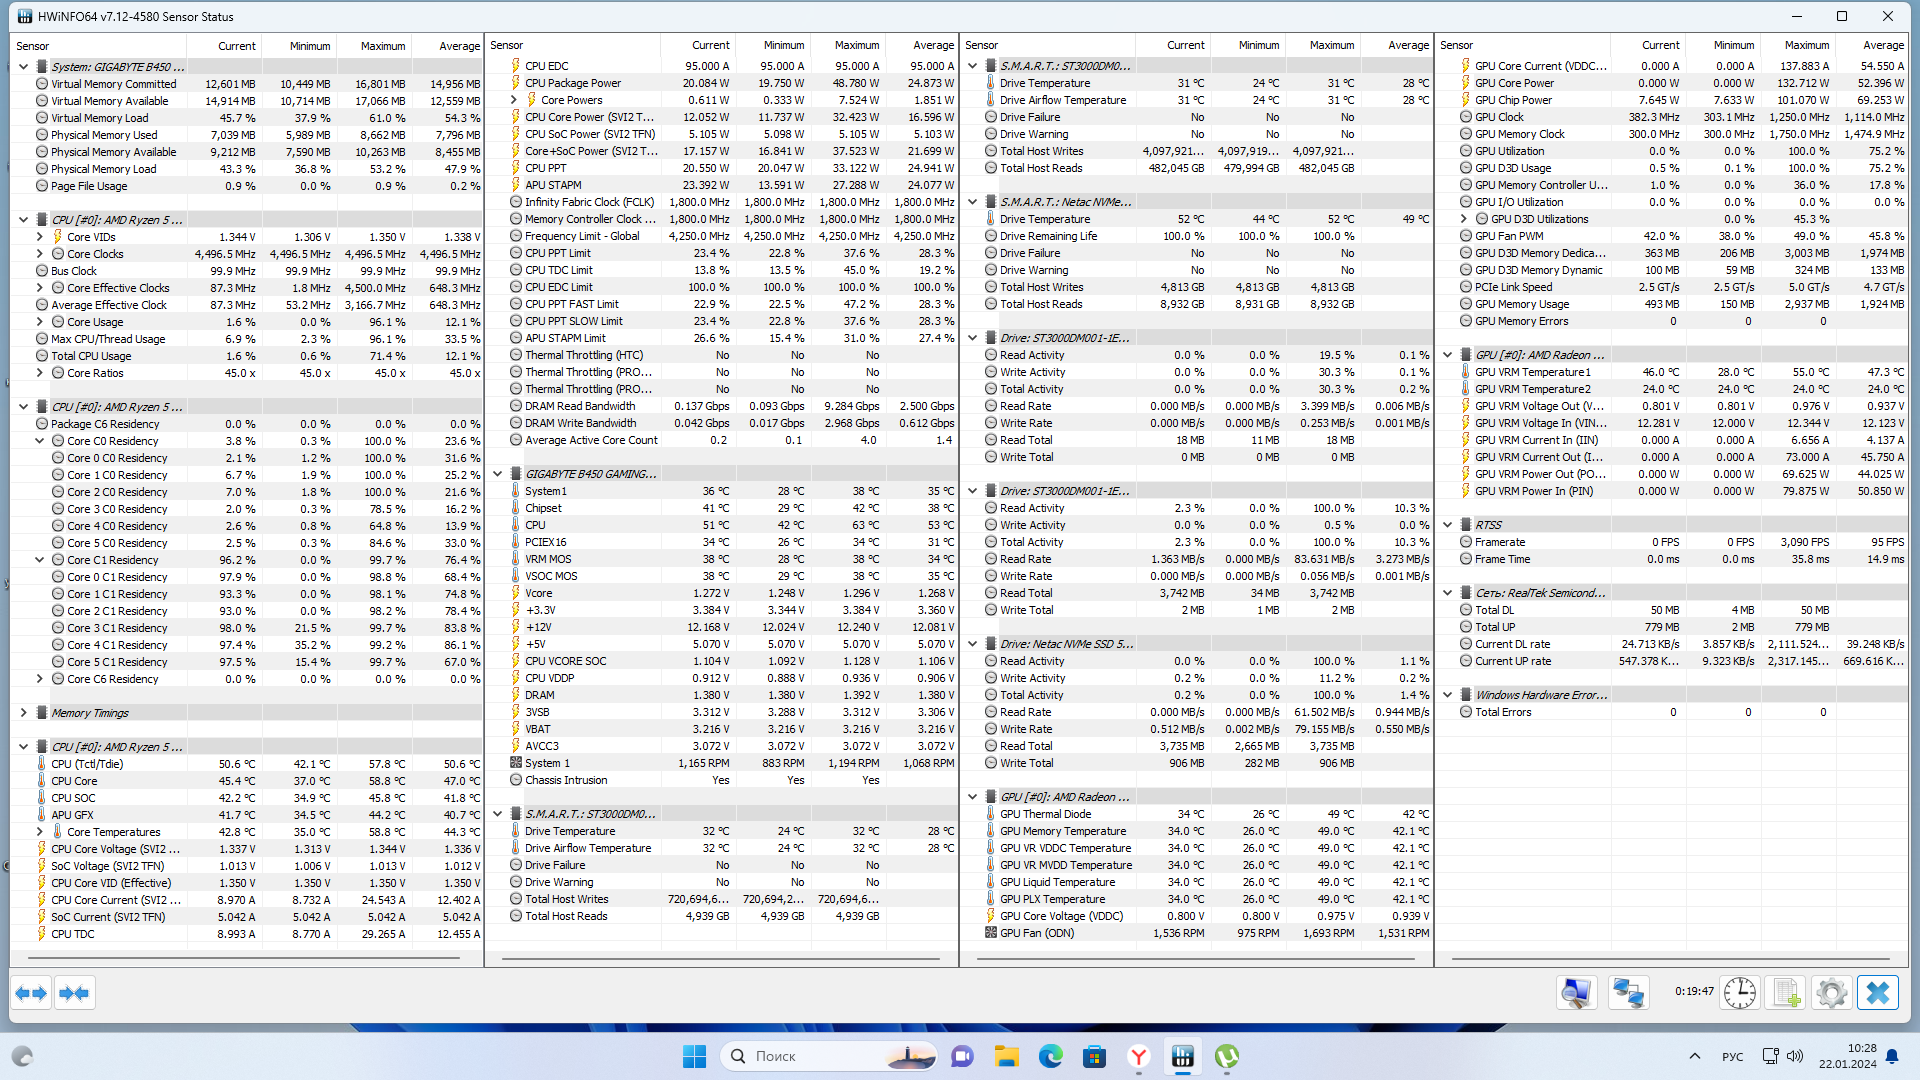The image size is (1920, 1080).
Task: Click the Maximum column header in first panel
Action: tap(382, 46)
